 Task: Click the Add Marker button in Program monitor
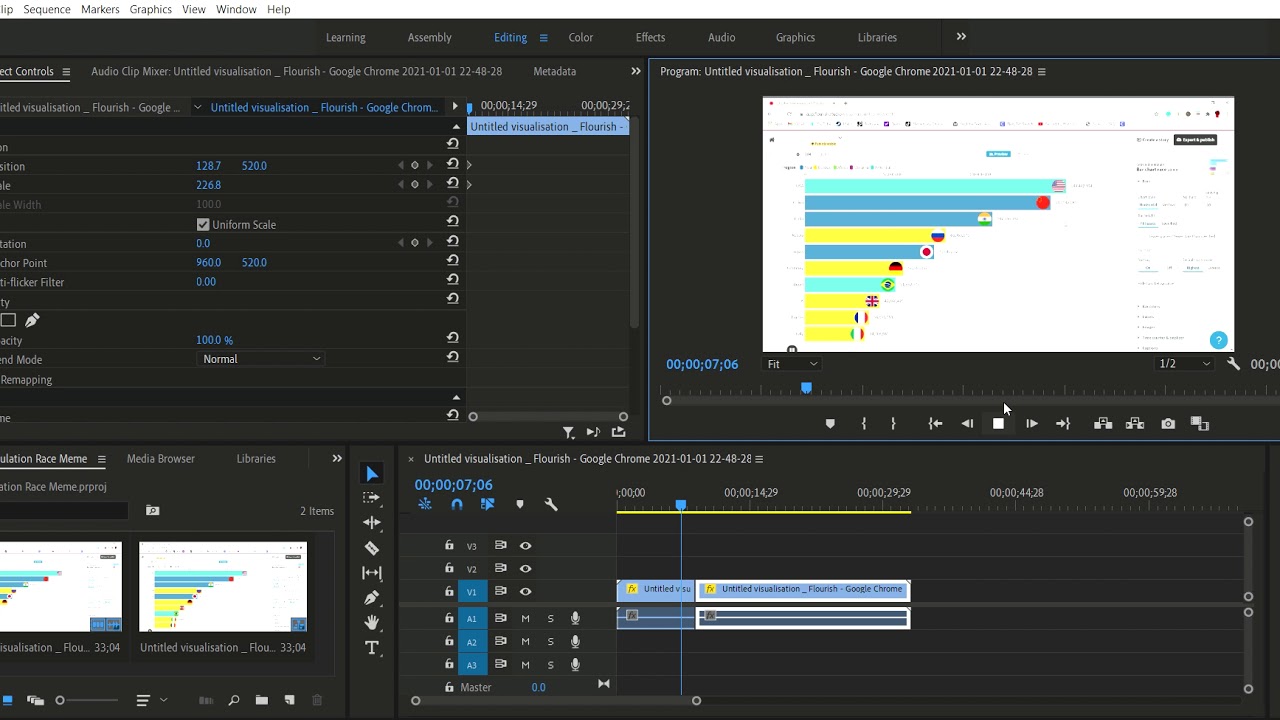[x=830, y=424]
